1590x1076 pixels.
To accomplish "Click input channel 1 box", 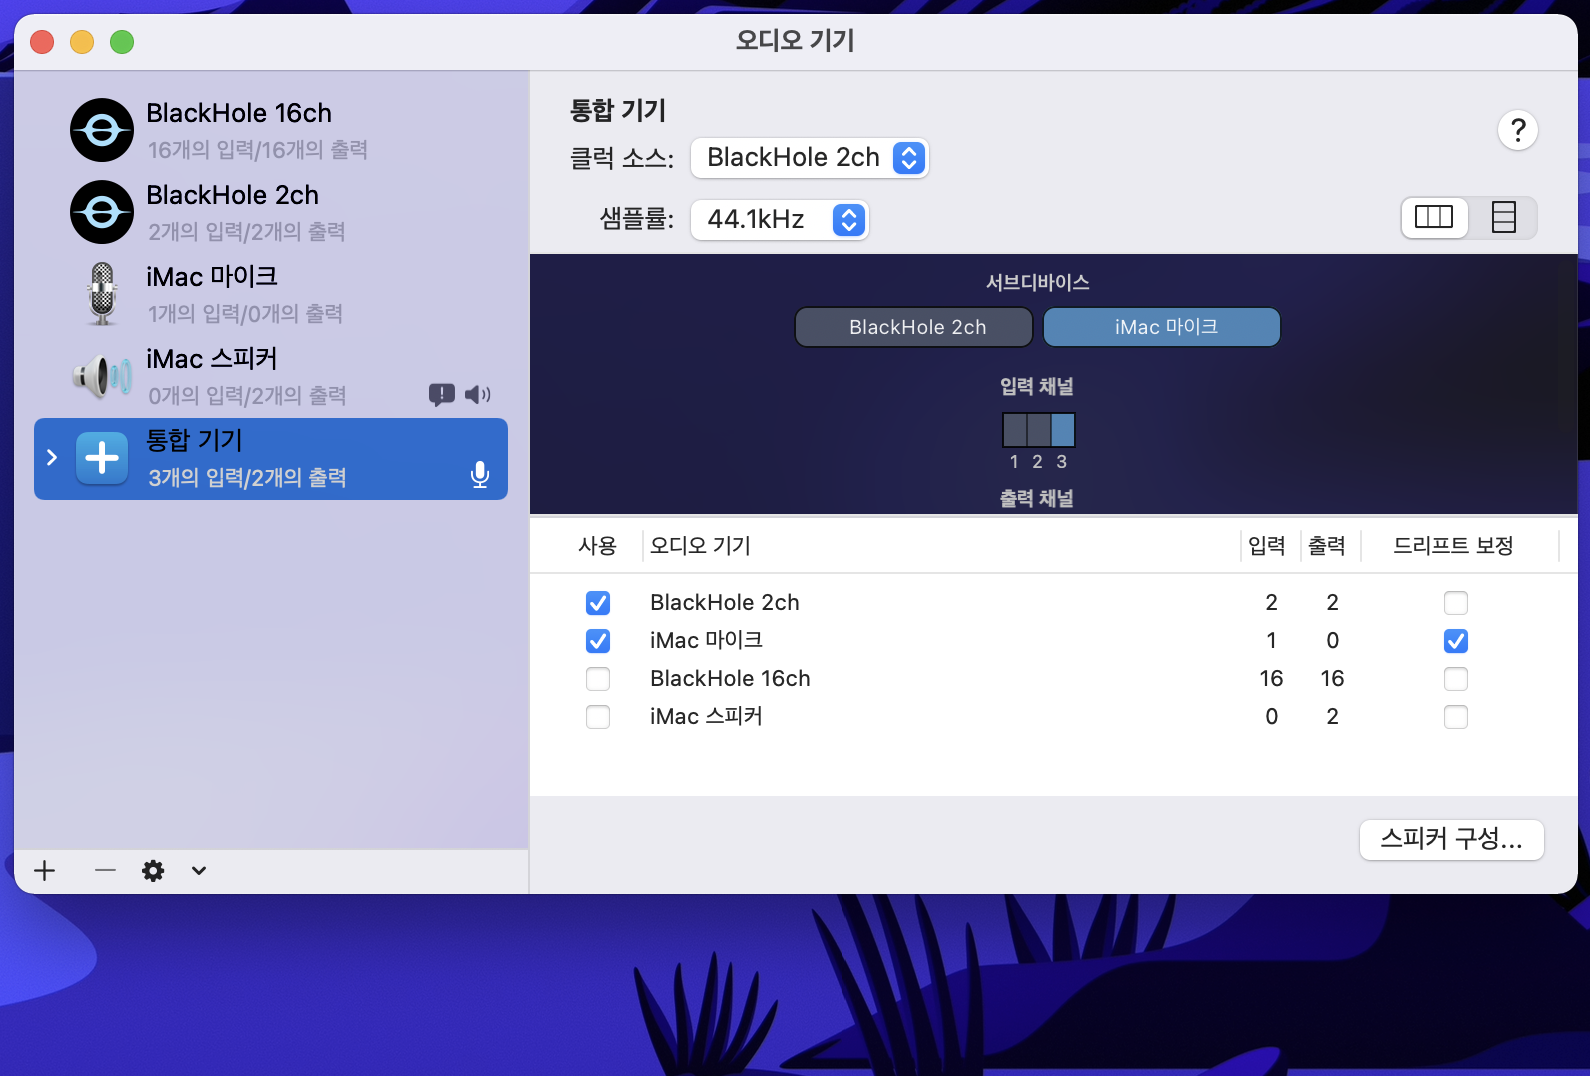I will tap(1015, 429).
